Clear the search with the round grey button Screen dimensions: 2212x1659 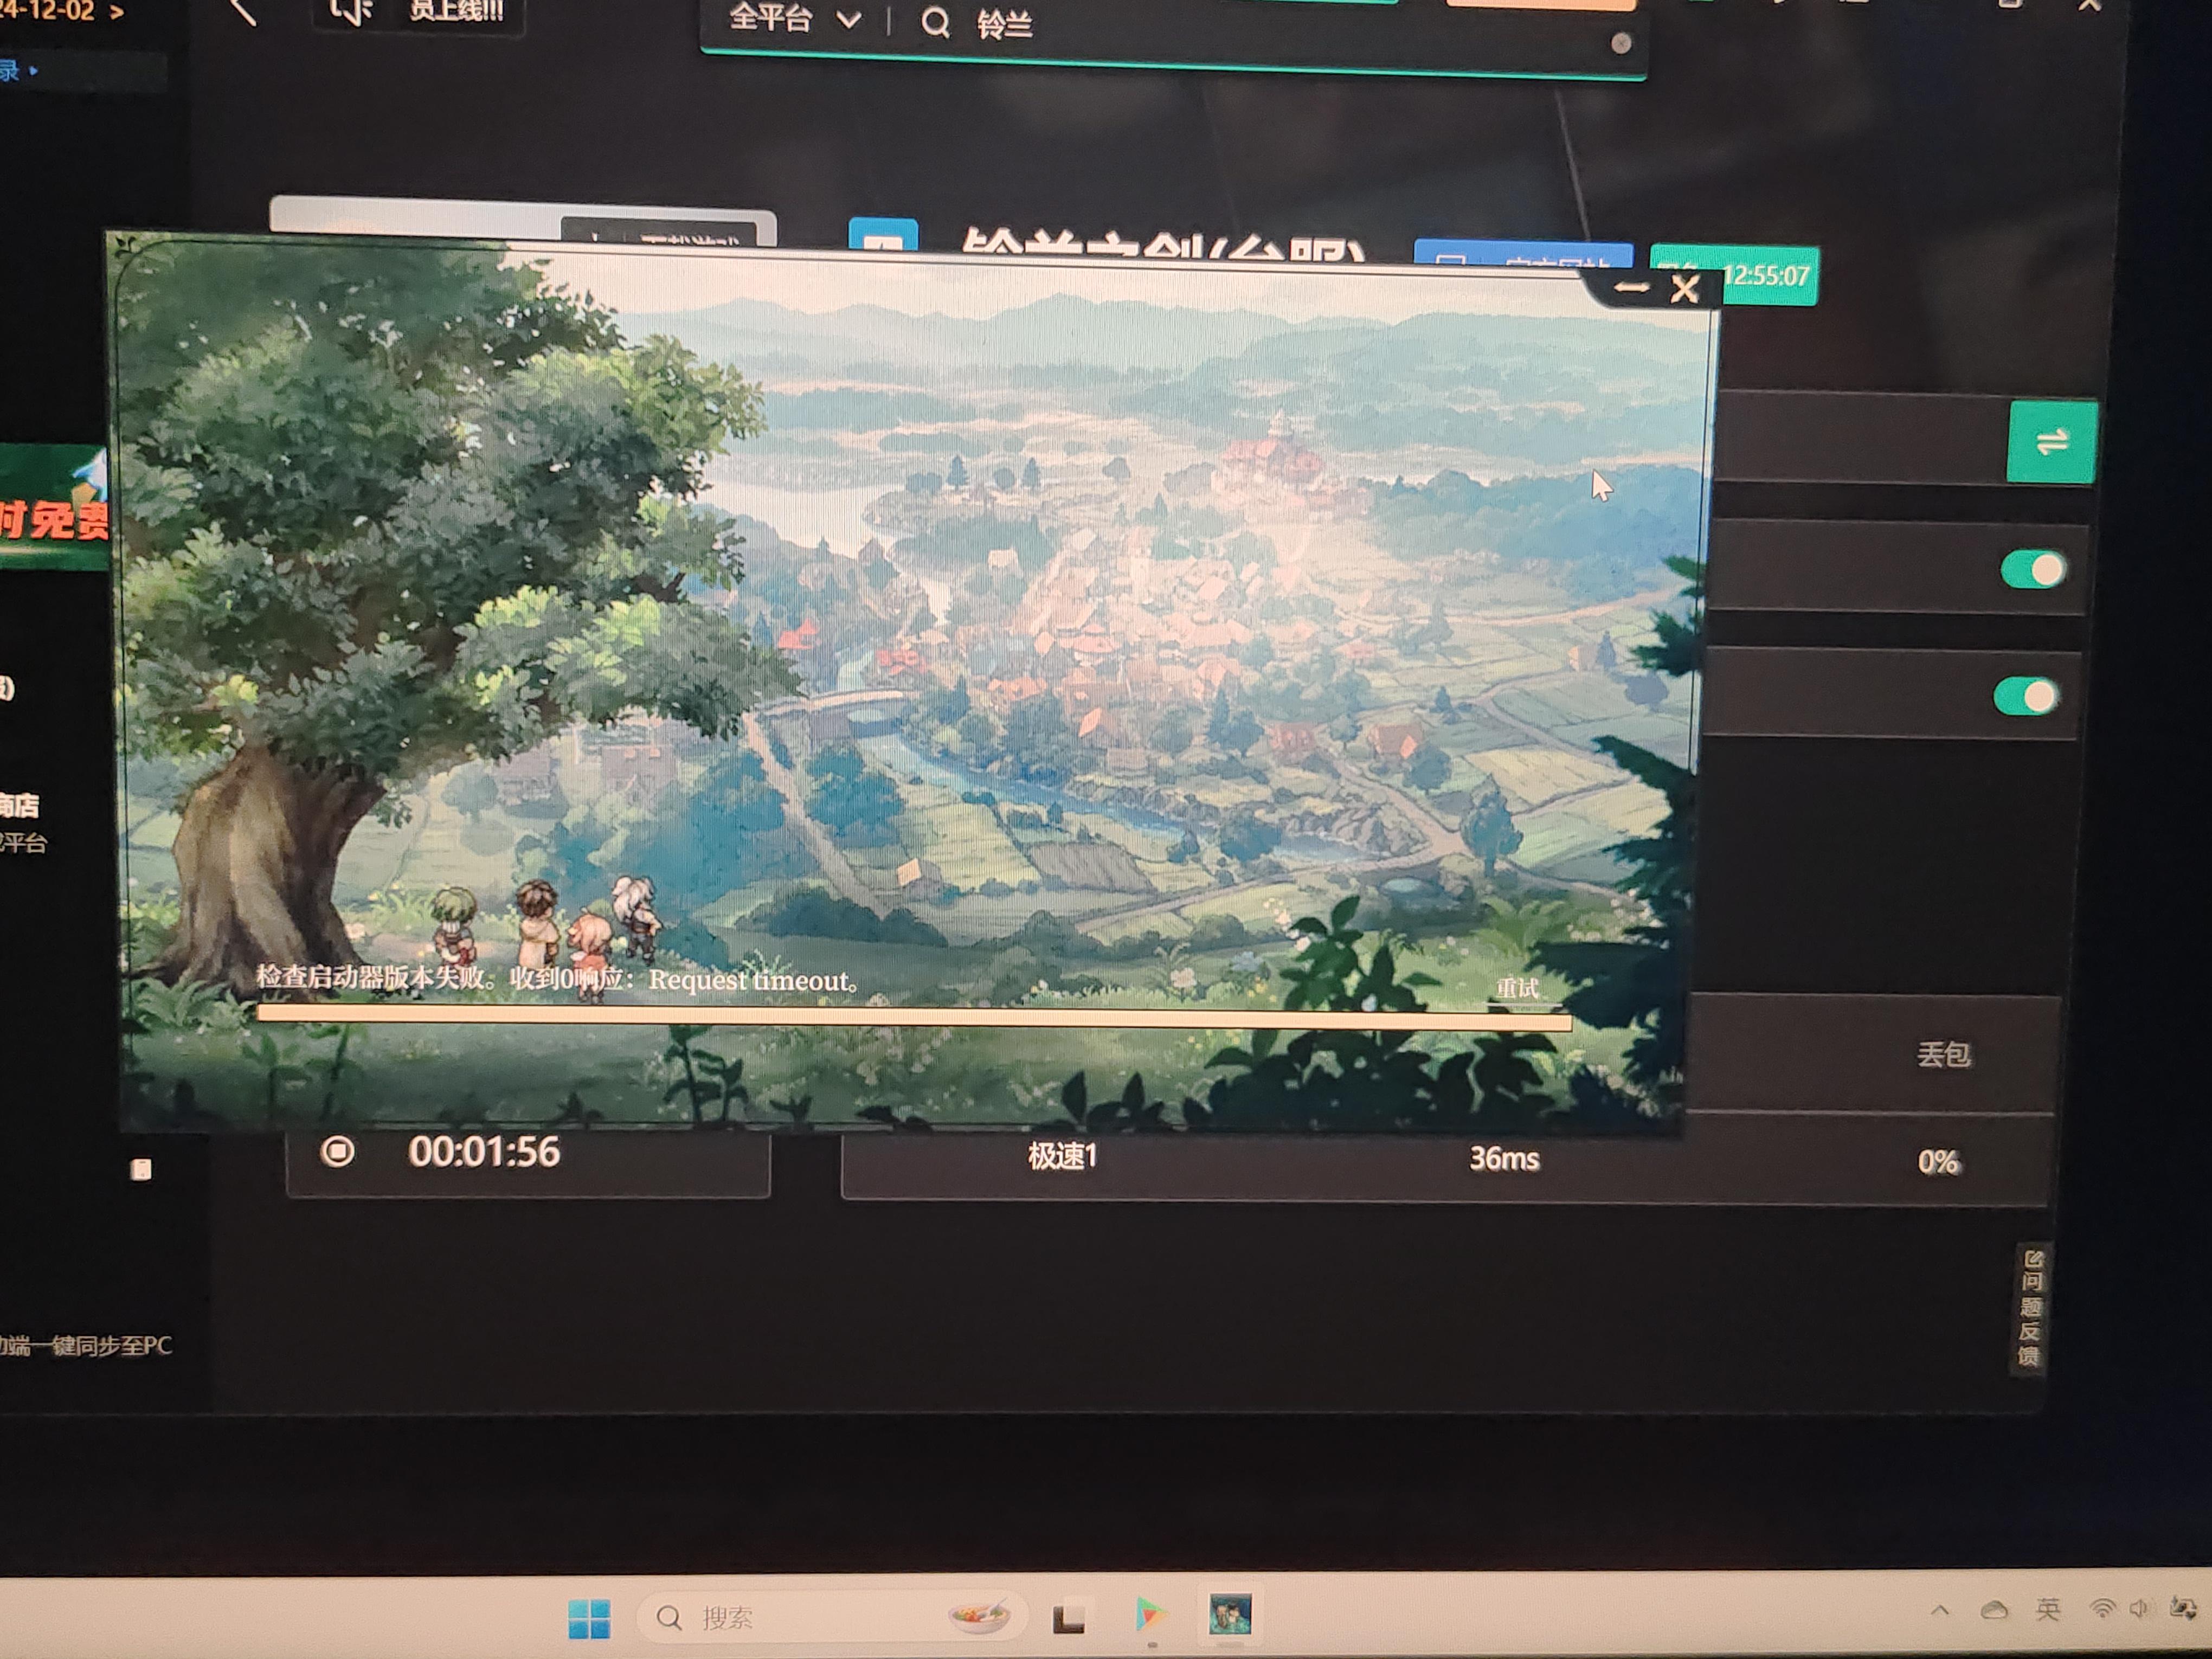tap(1621, 43)
